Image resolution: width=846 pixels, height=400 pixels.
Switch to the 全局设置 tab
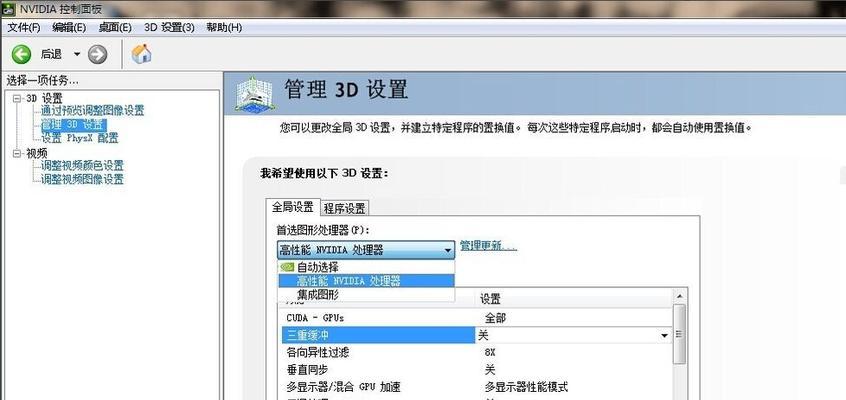[x=292, y=207]
